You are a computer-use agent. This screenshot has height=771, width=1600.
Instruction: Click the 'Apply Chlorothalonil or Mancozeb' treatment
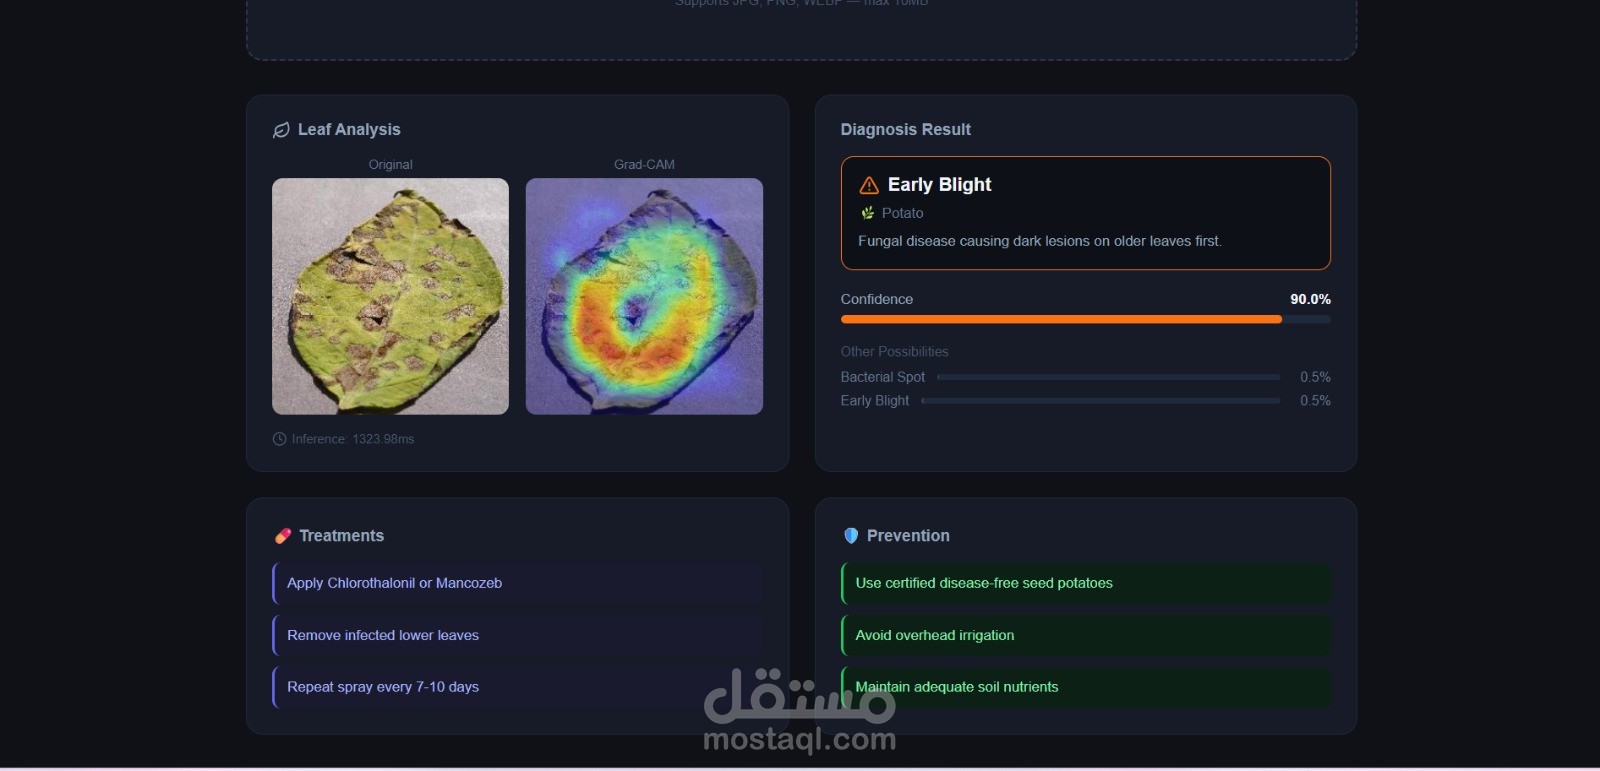[x=518, y=583]
